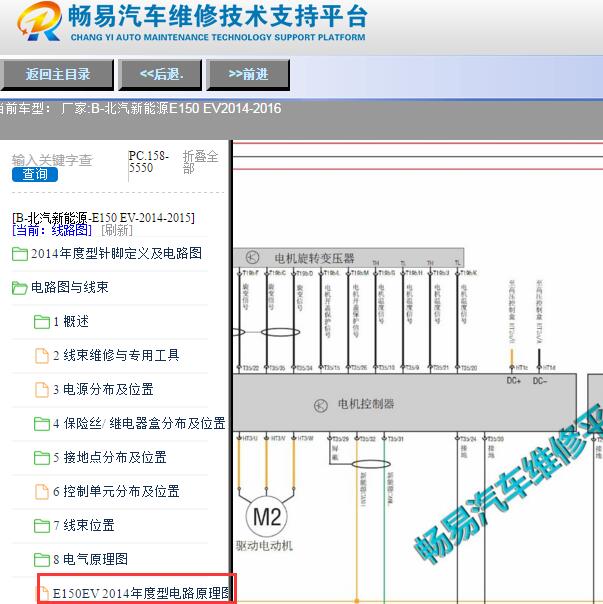Click the 电机旋转变压器 block label
Viewport: 603px width, 604px height.
(x=314, y=258)
